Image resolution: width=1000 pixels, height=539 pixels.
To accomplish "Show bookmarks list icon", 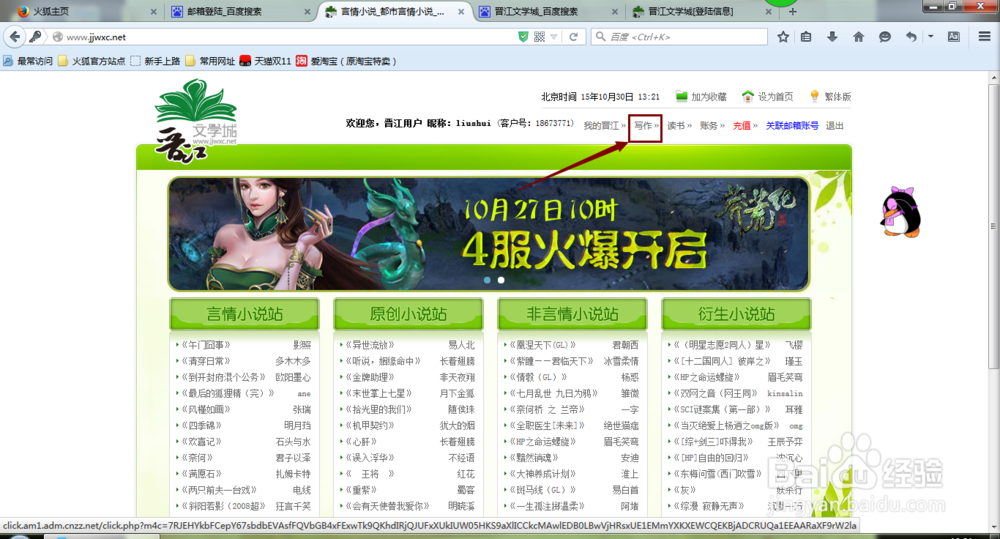I will pyautogui.click(x=806, y=37).
